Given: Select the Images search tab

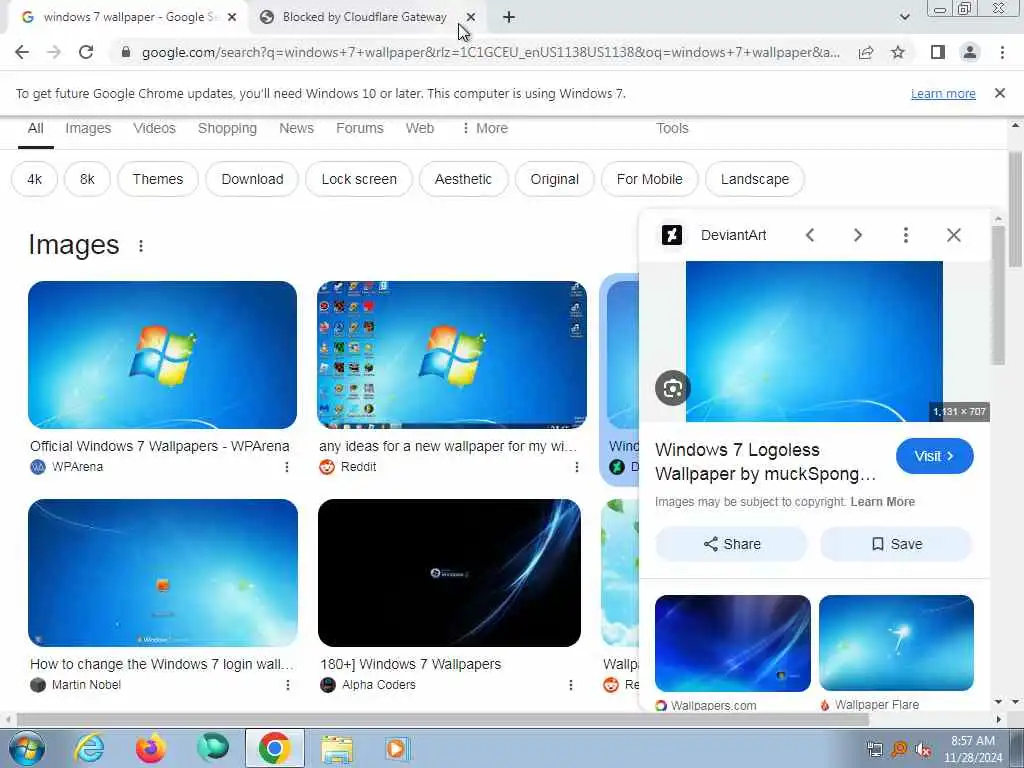Looking at the screenshot, I should pyautogui.click(x=88, y=129).
